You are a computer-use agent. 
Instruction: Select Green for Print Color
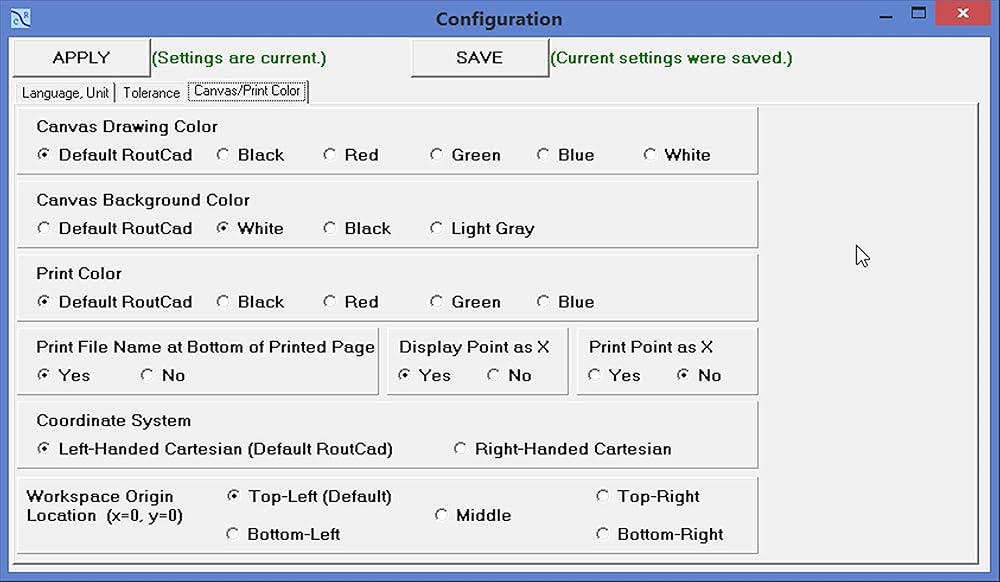pos(437,302)
